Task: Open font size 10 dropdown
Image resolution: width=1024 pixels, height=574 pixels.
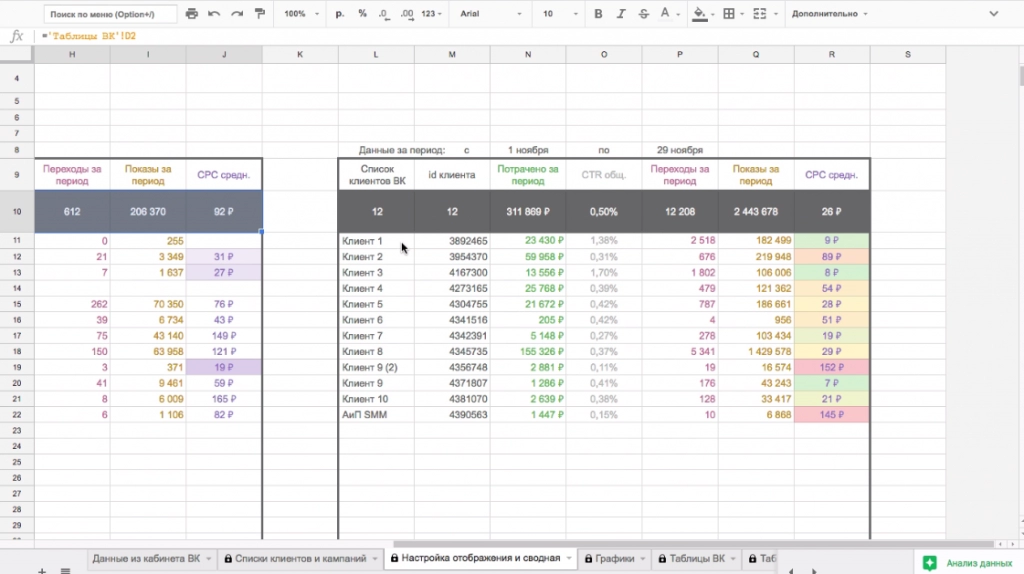Action: 560,14
